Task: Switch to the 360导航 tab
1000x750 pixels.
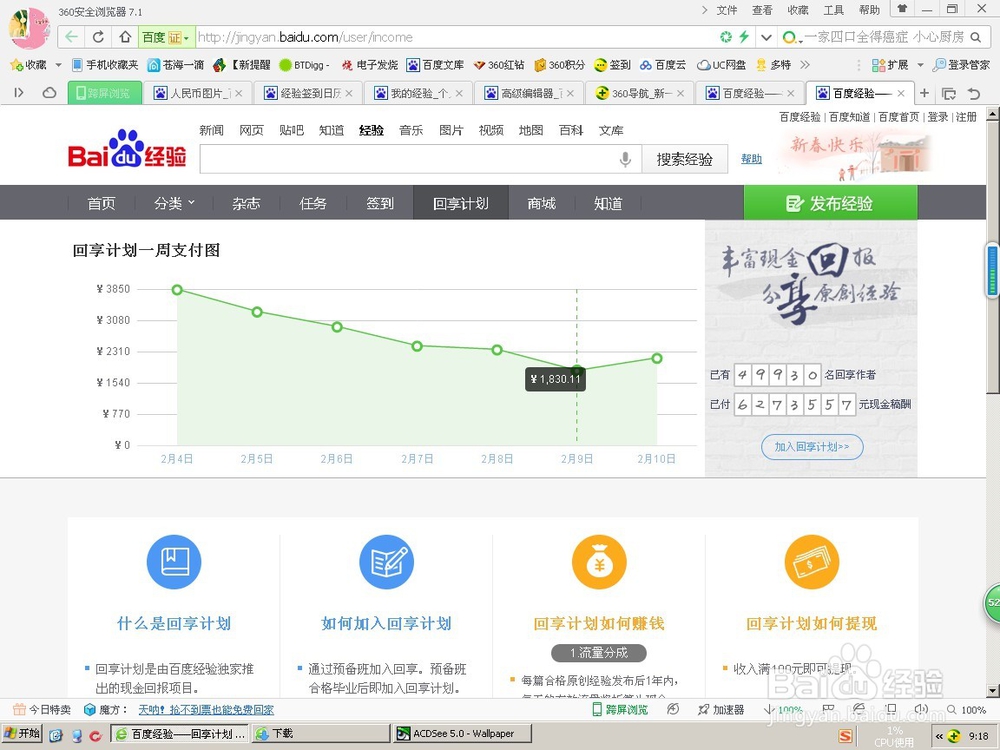Action: 638,93
